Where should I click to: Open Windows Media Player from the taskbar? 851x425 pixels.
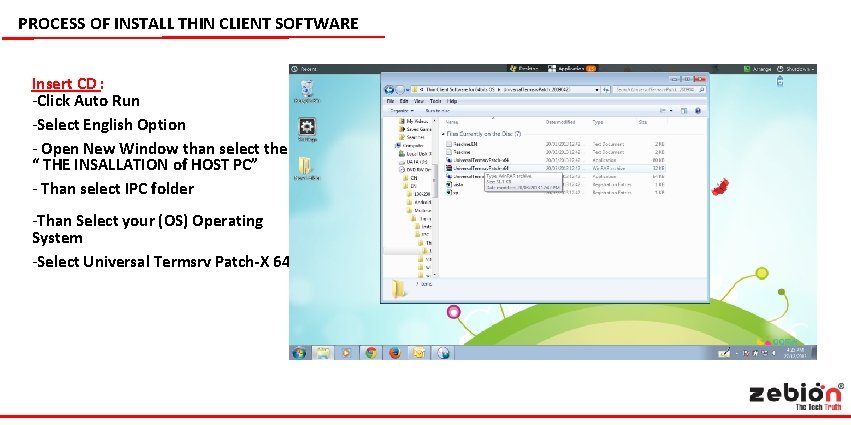pos(346,353)
